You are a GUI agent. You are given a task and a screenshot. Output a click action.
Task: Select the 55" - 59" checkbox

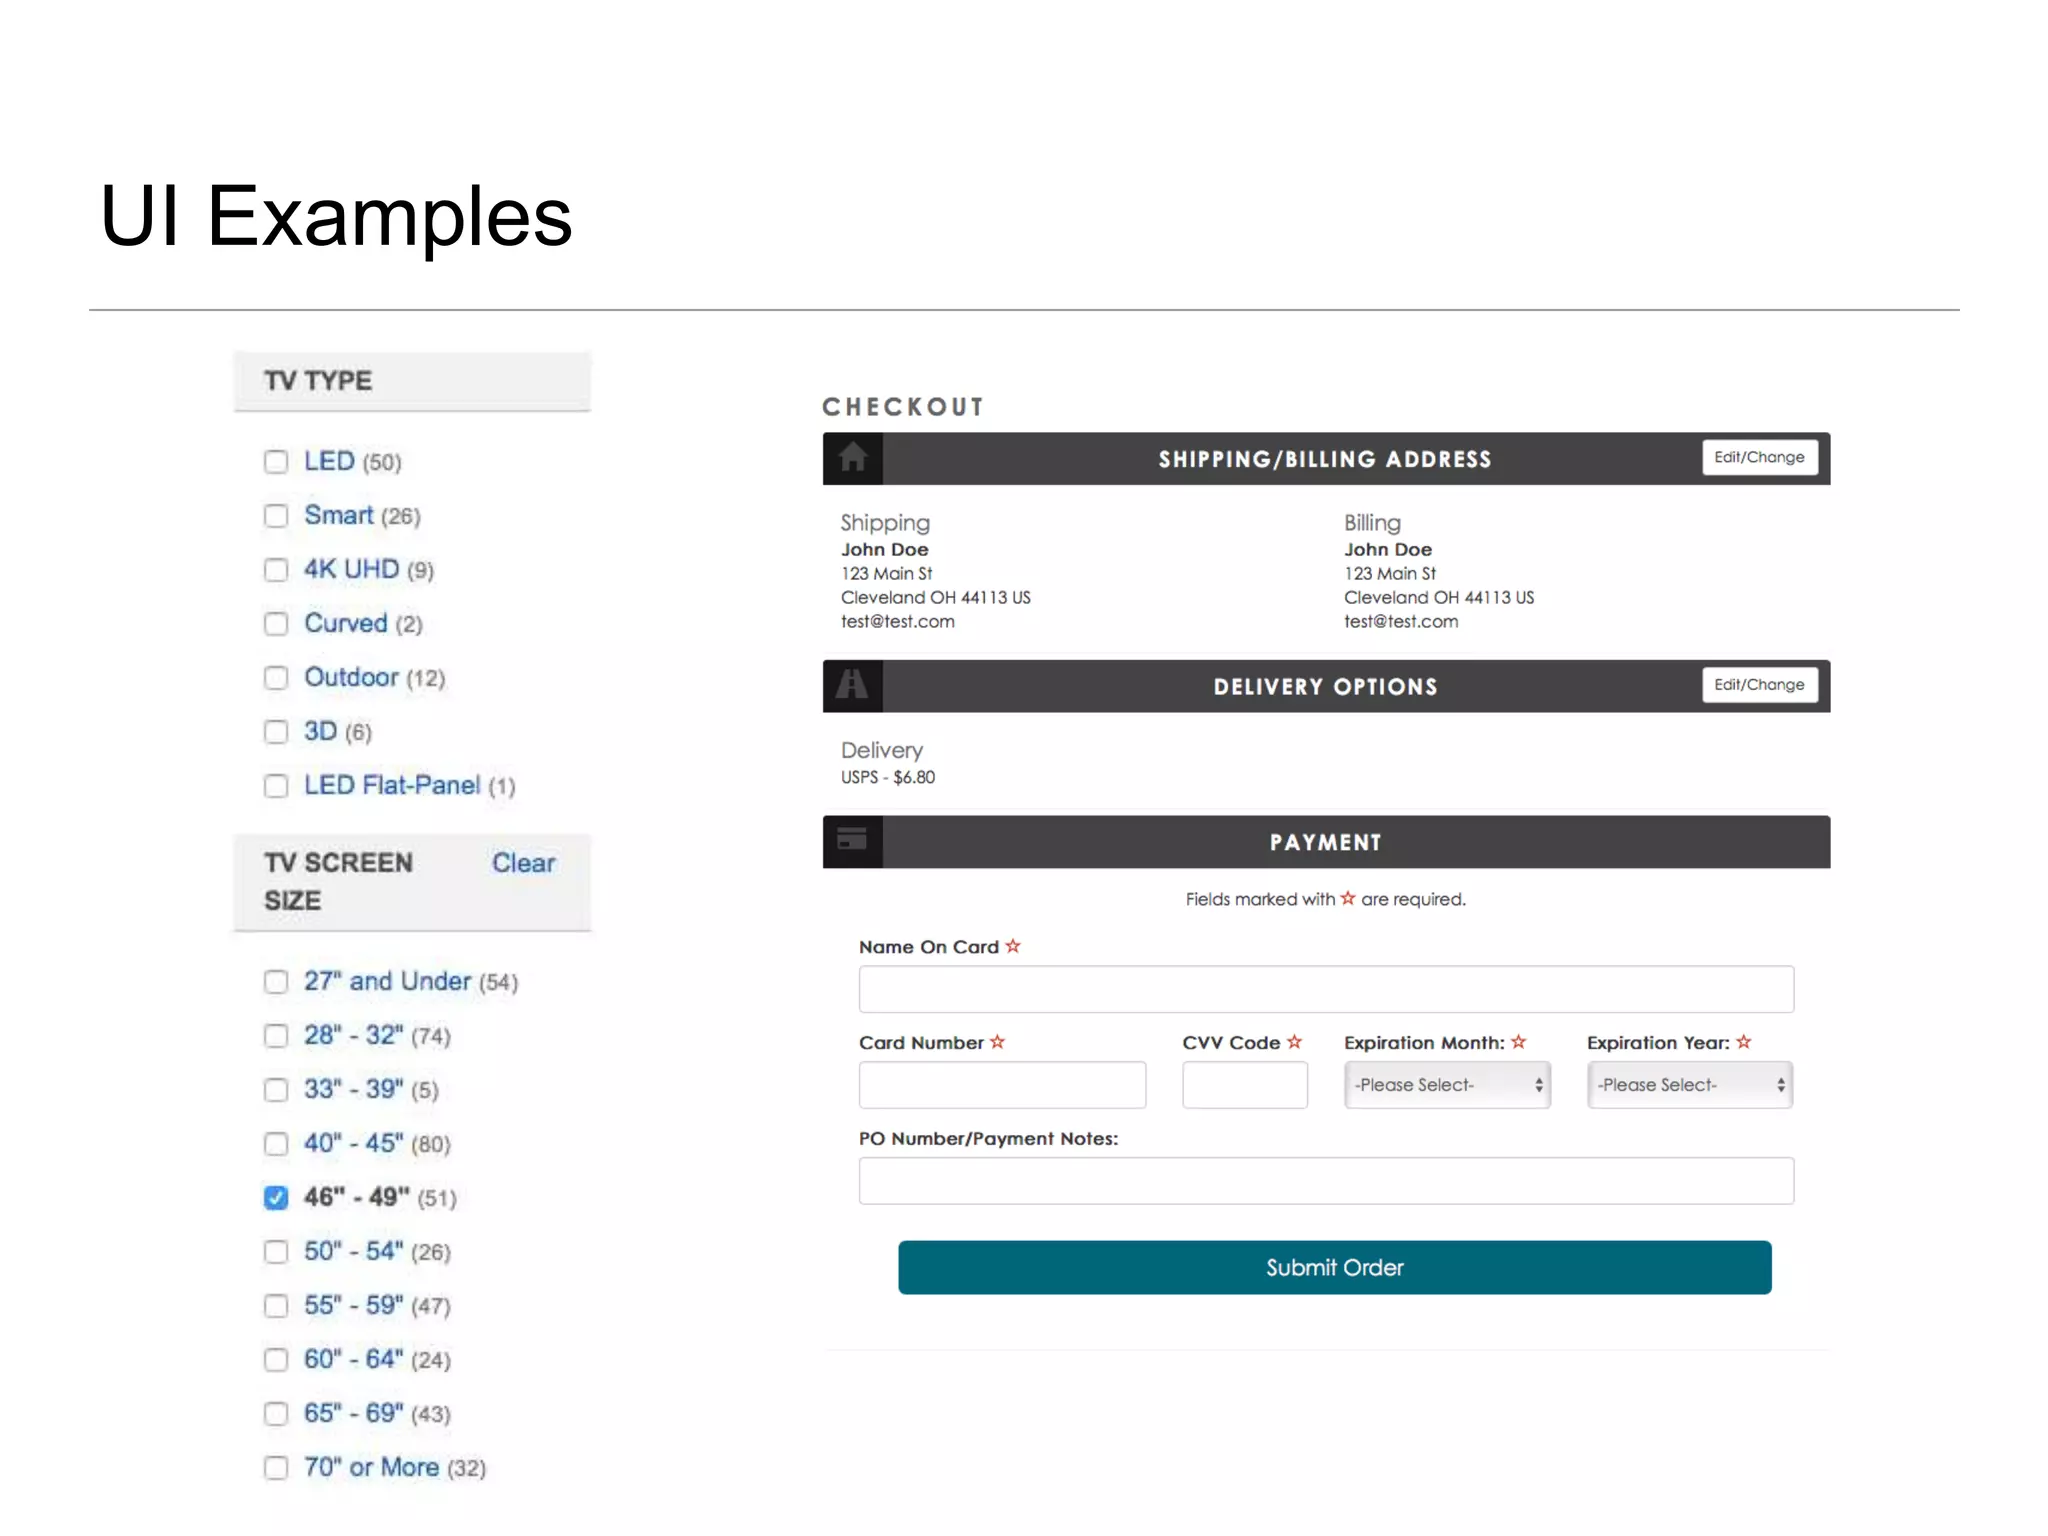click(276, 1306)
